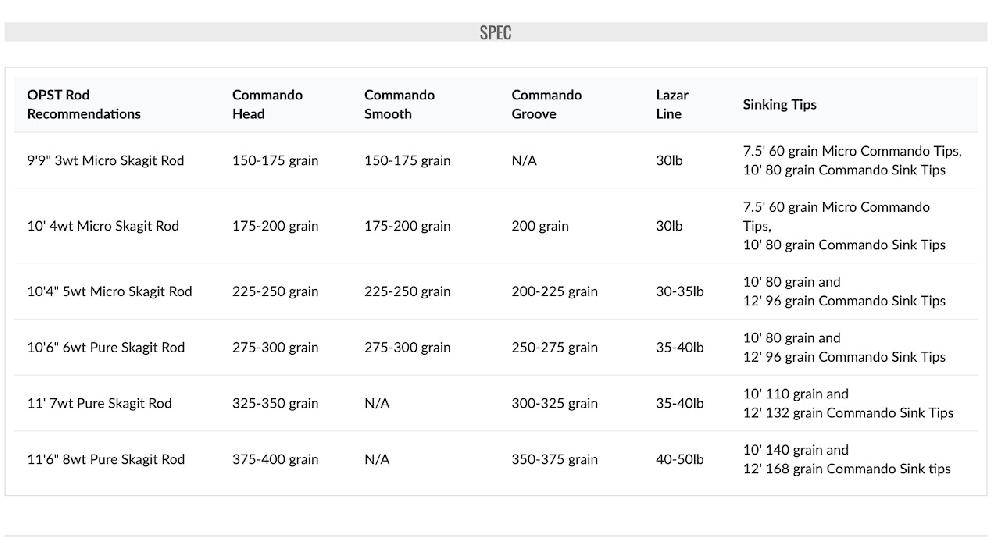Viewport: 1000px width, 537px height.
Task: Select the 10'4" 5wt Micro Skagit Rod row label
Action: pyautogui.click(x=109, y=292)
